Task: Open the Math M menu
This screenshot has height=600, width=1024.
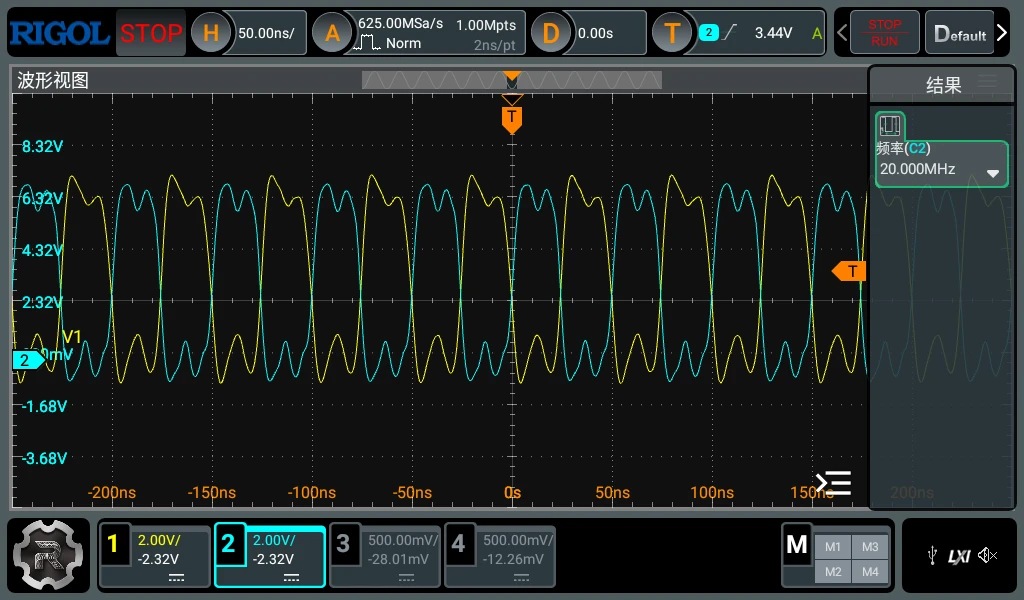Action: tap(797, 544)
